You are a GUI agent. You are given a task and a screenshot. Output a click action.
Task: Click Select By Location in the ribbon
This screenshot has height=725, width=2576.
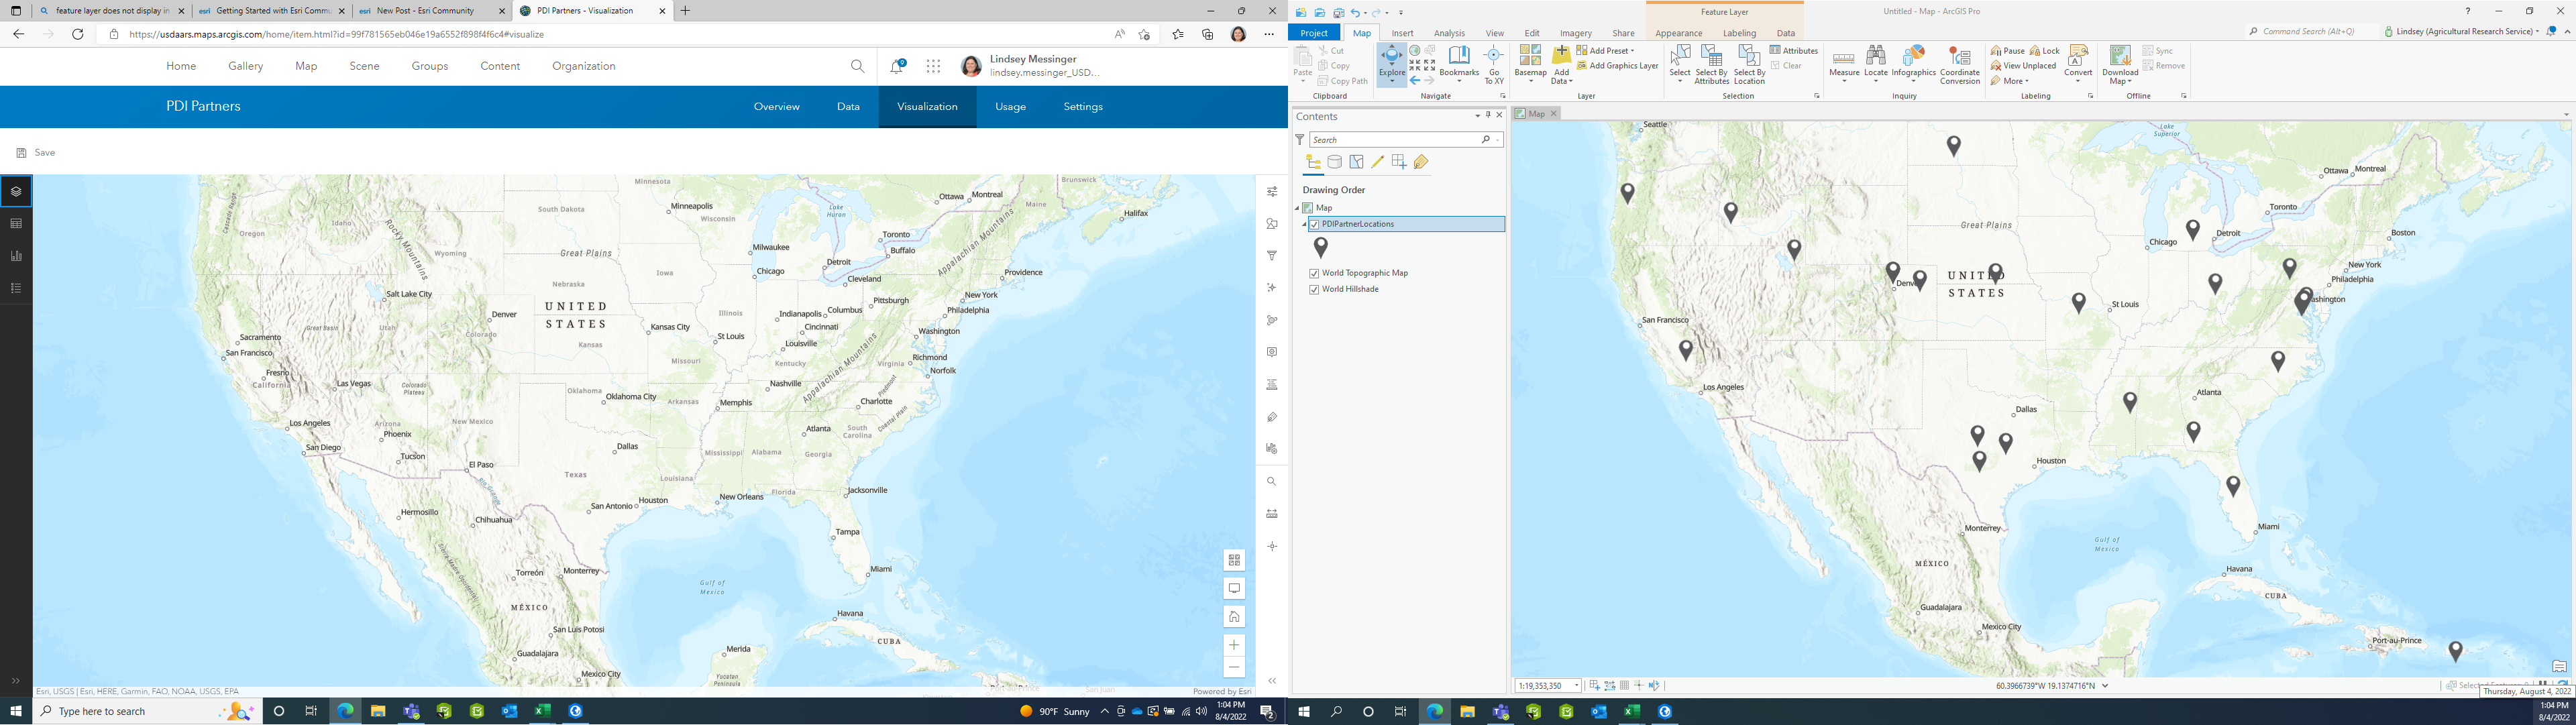[1749, 65]
